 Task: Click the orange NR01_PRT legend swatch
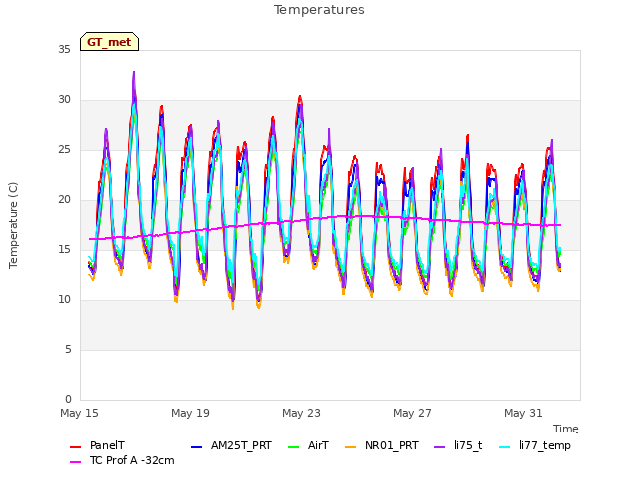[350, 447]
